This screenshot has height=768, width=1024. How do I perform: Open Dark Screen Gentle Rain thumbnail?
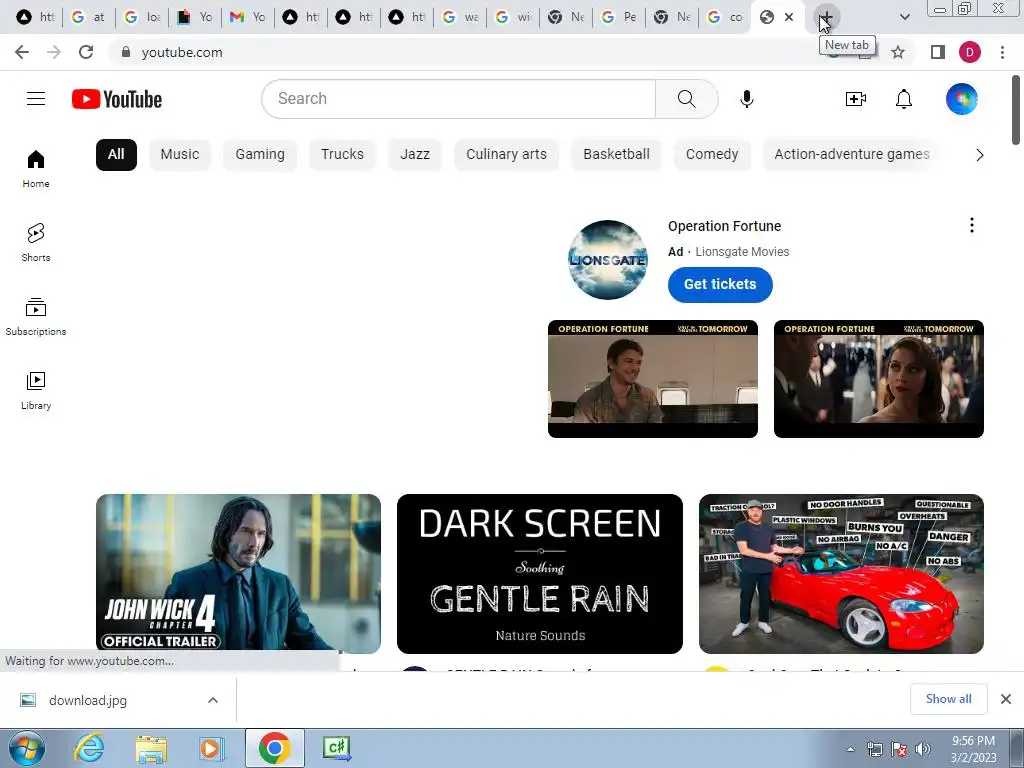539,573
